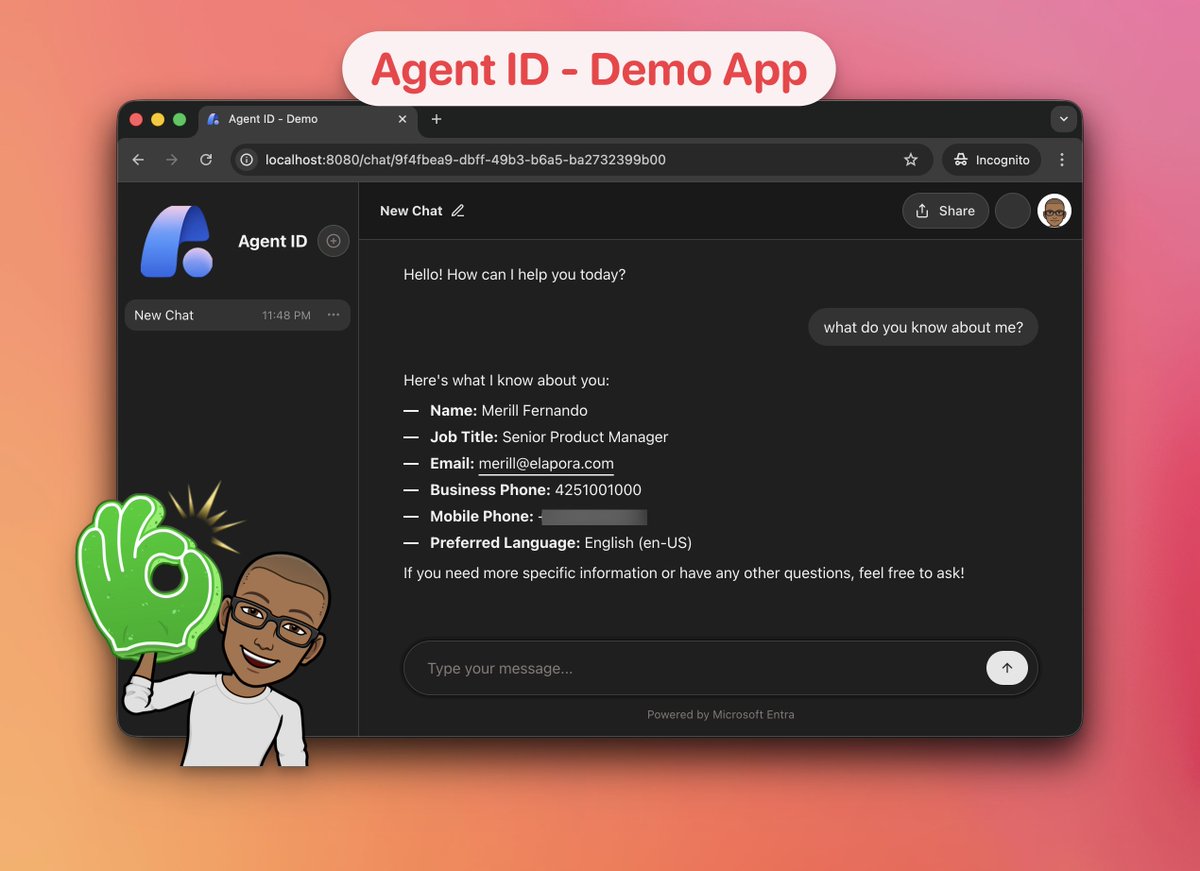The width and height of the screenshot is (1200, 871).
Task: Click the pencil icon to rename New Chat
Action: click(458, 210)
